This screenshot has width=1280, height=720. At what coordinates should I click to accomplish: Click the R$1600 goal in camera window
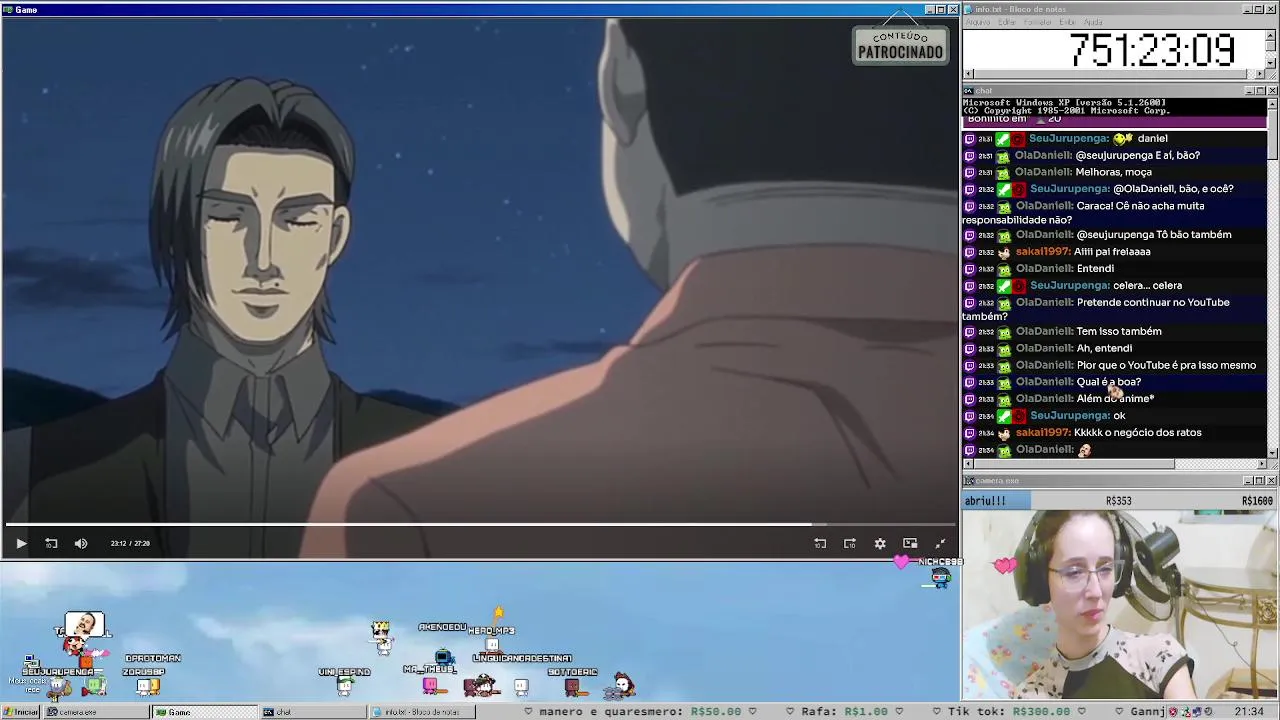click(1257, 501)
